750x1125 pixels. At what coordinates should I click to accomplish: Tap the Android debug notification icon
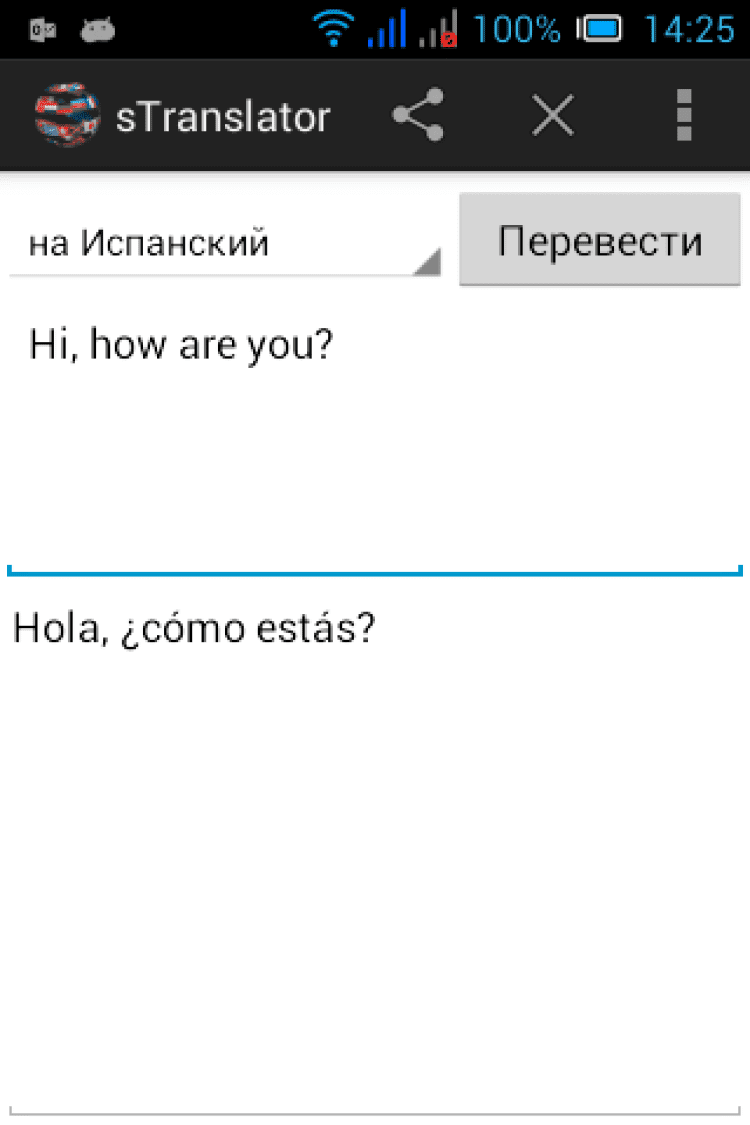pos(97,31)
